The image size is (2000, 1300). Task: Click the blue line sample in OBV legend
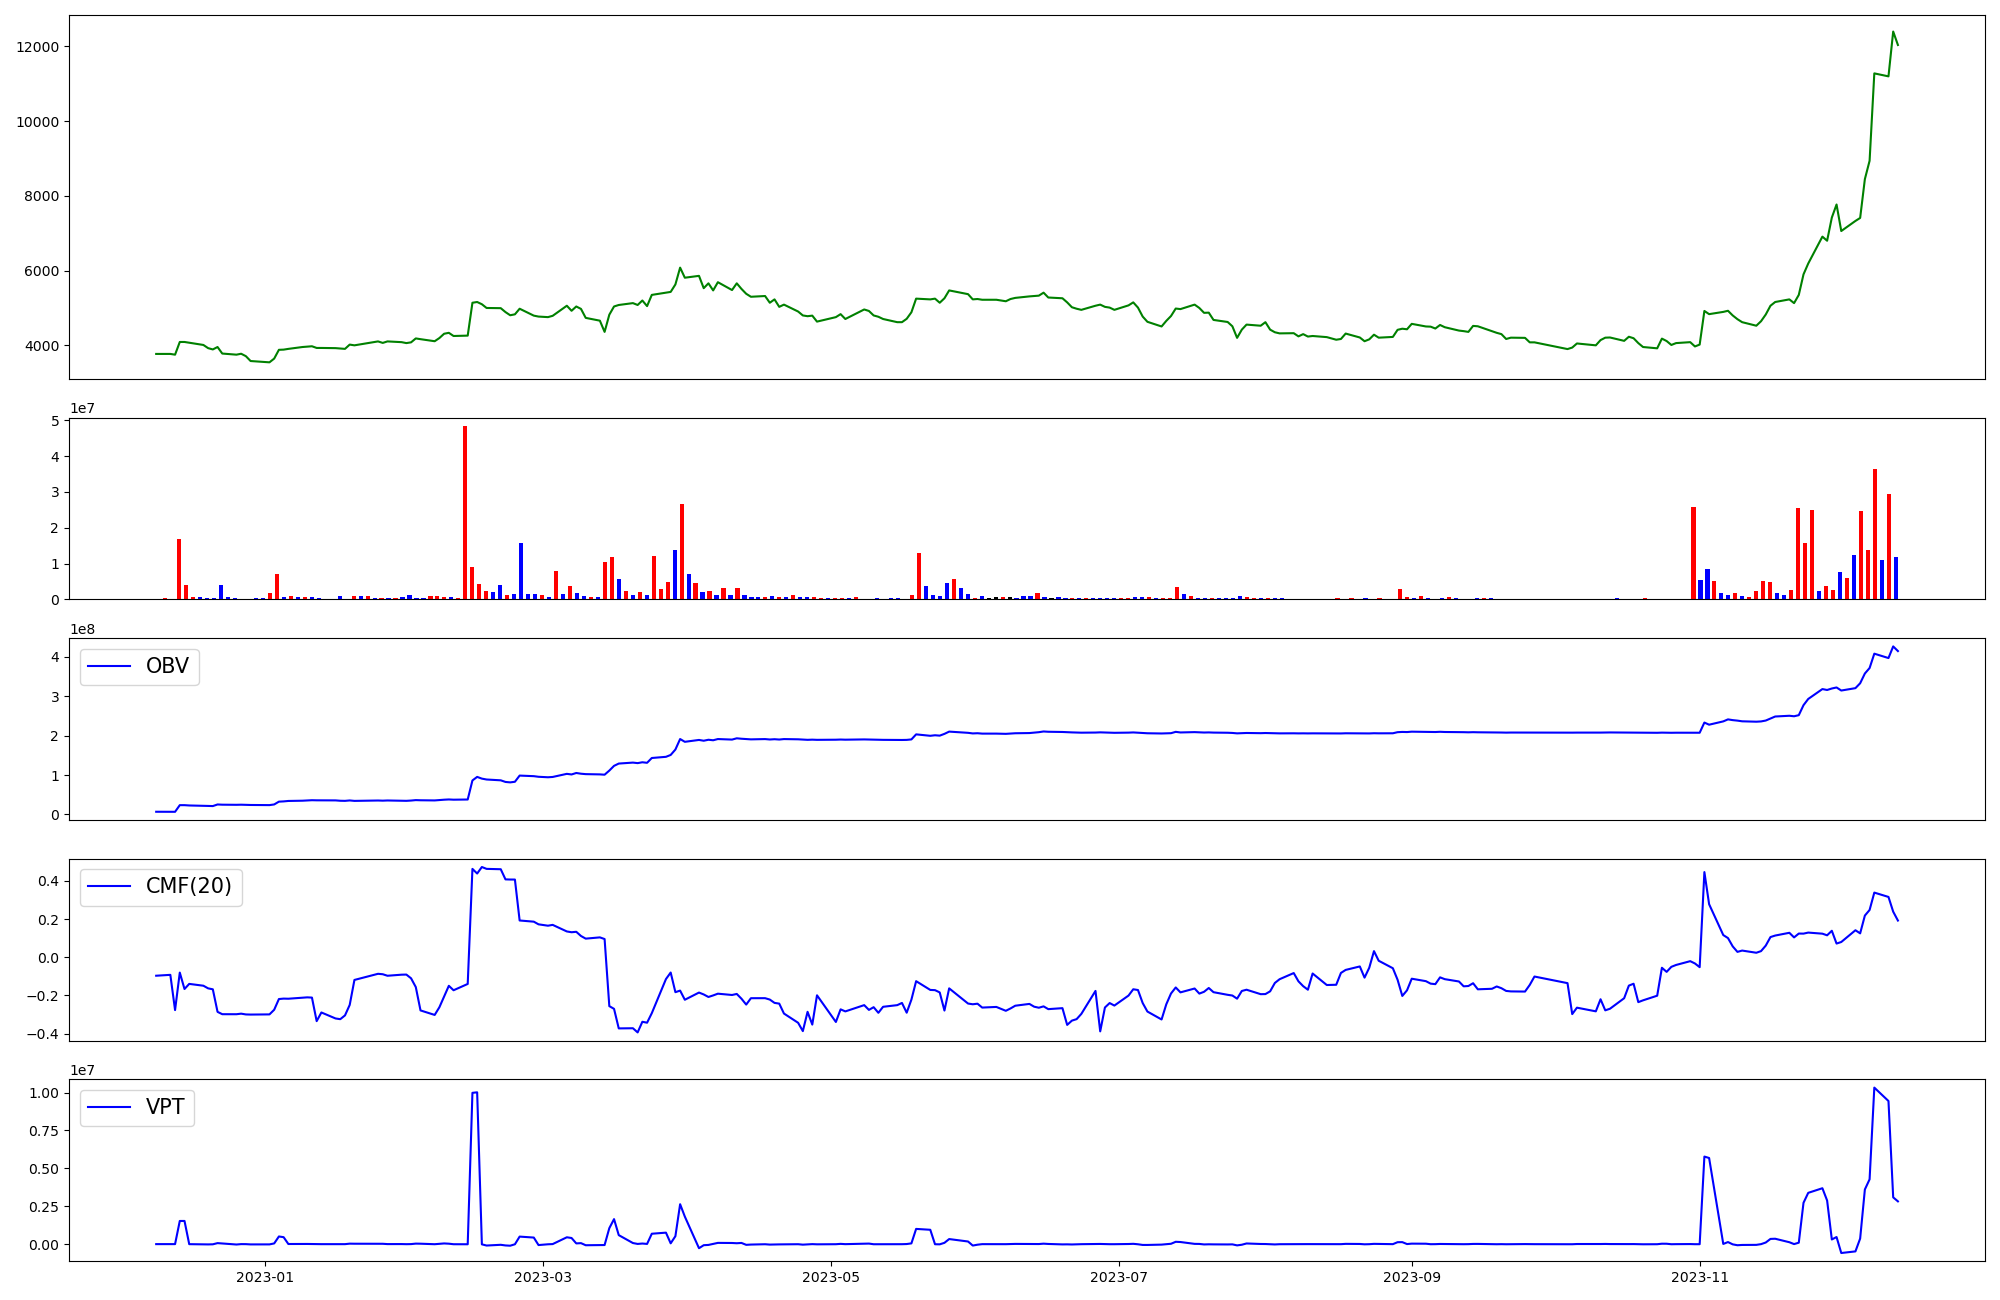point(110,667)
